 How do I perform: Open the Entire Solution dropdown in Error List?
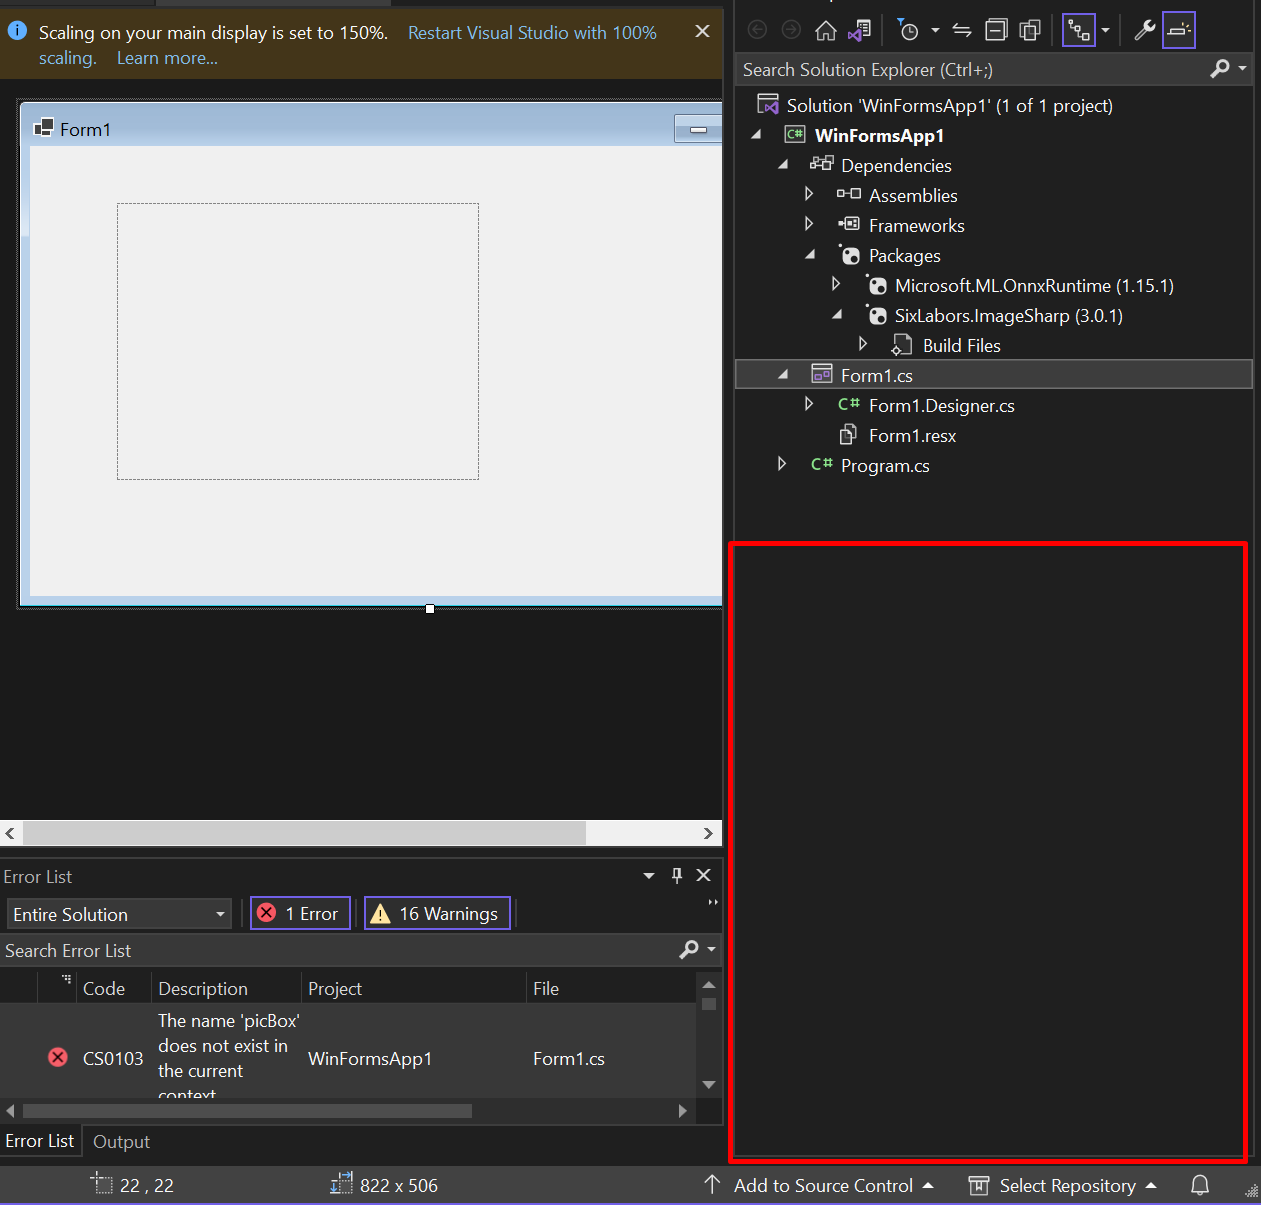pos(218,913)
